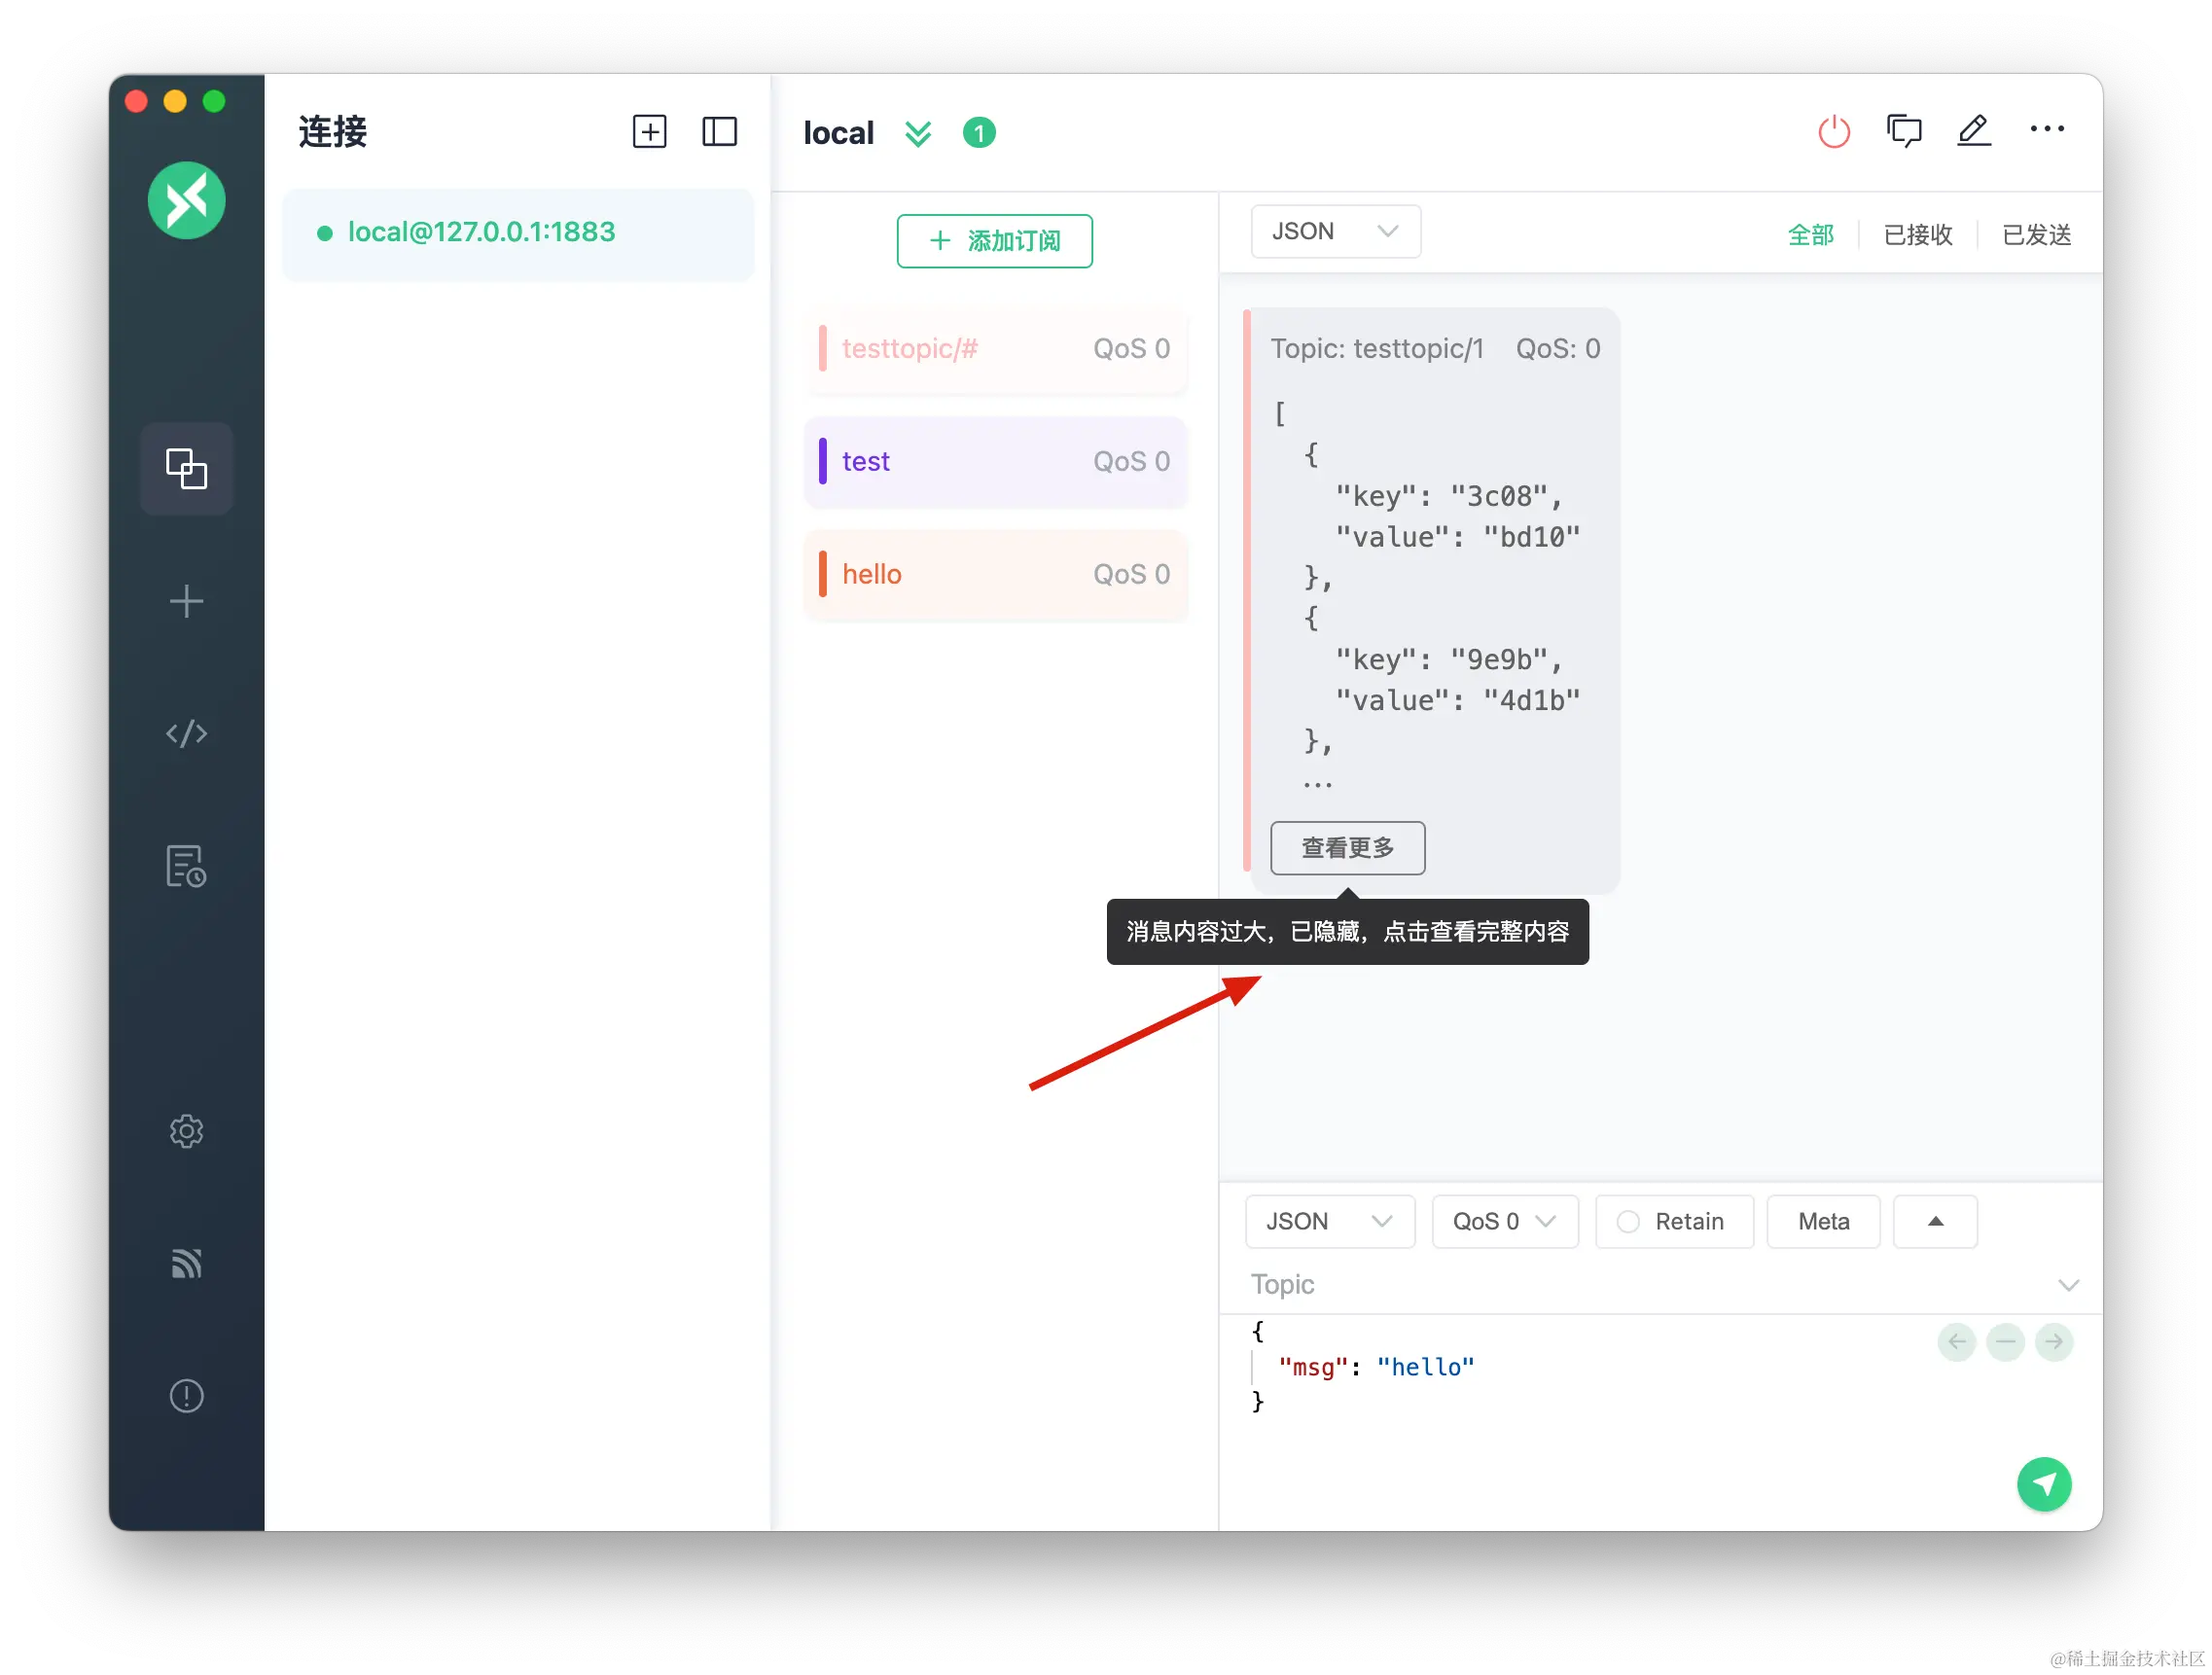
Task: Click the unread message count badge
Action: (979, 132)
